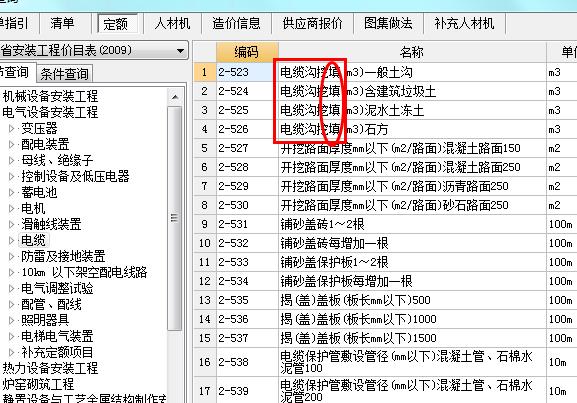Select row 铺砂盖砖1~2根

(412, 225)
